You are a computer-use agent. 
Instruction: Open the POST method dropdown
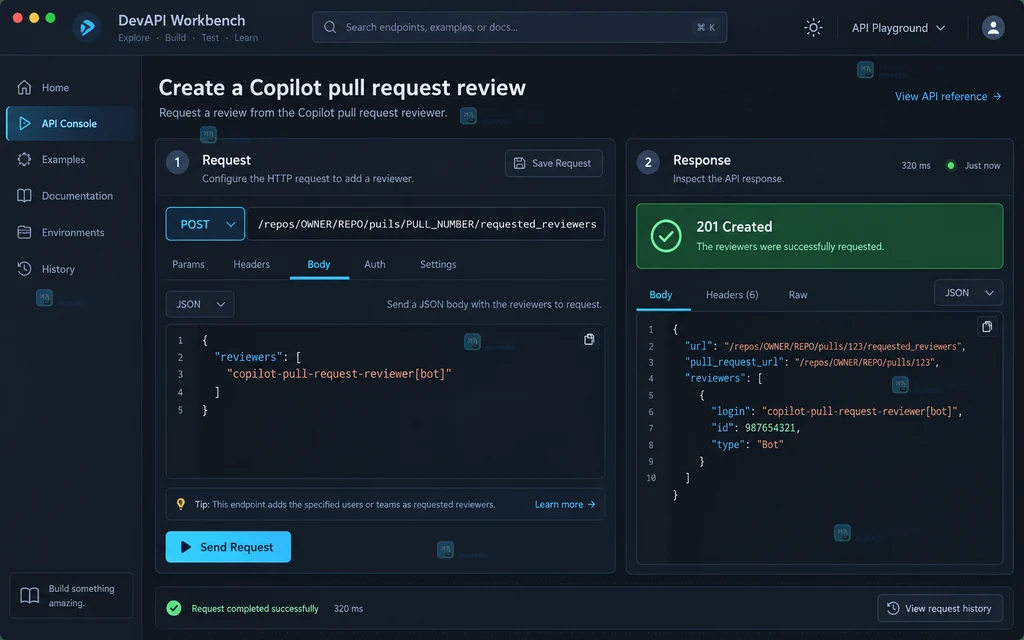(205, 224)
